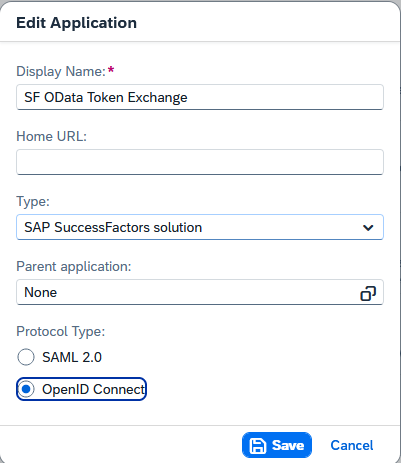Click the Type label text
Viewport: 401px width, 463px height.
click(x=33, y=202)
